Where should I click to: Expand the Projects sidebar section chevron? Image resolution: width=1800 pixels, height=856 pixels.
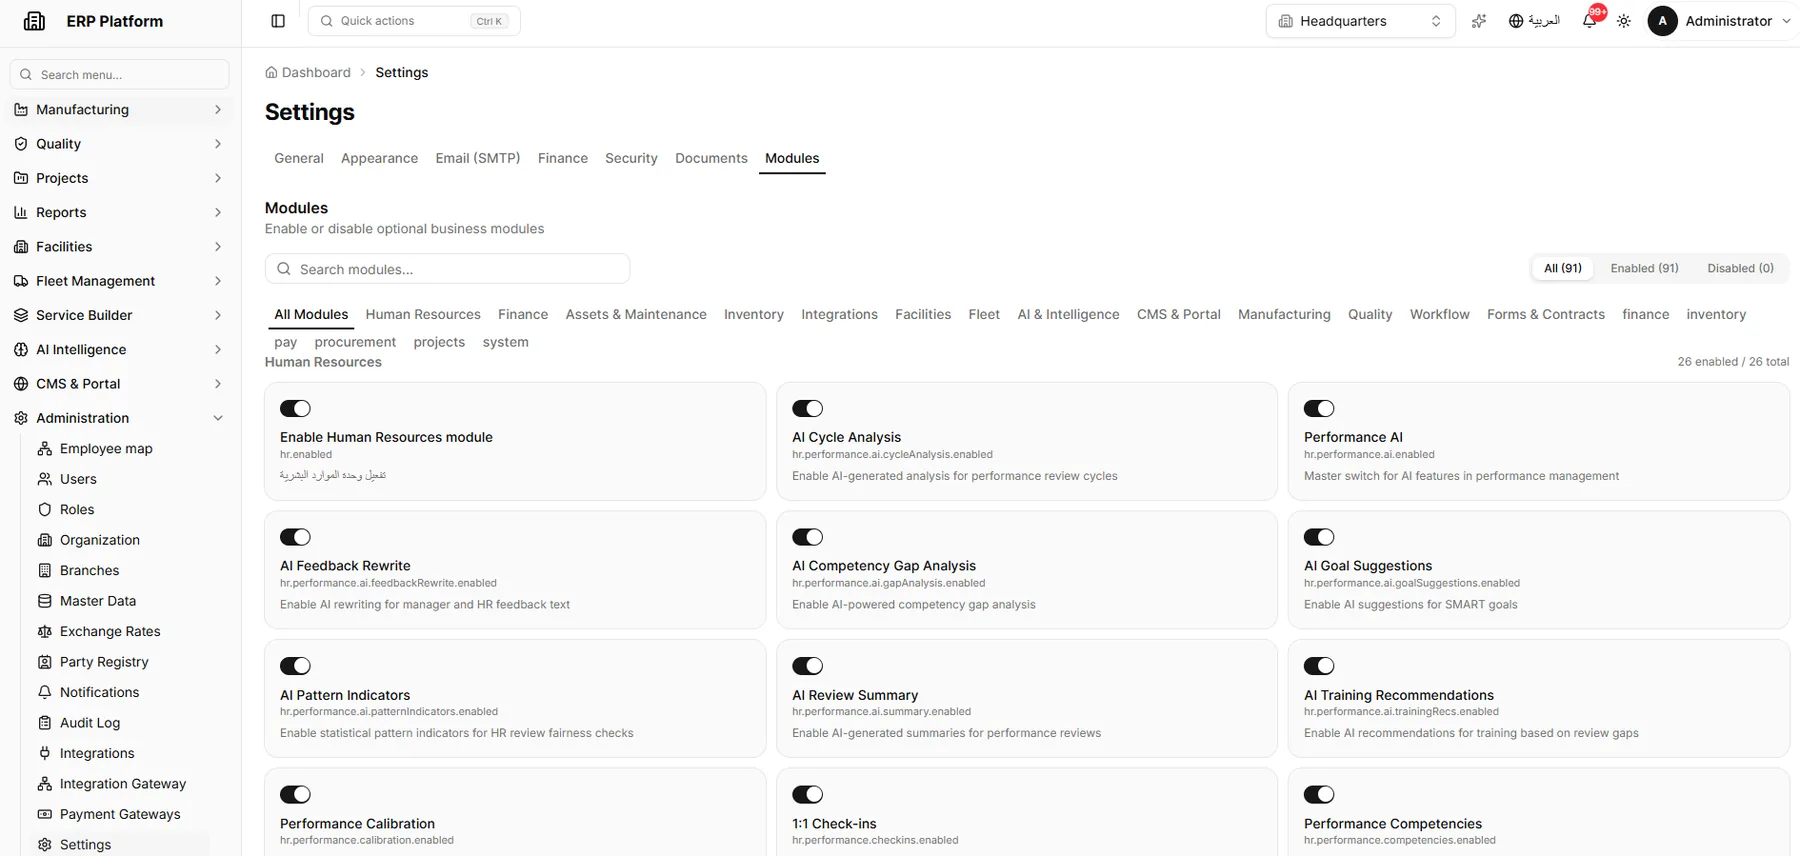click(218, 178)
